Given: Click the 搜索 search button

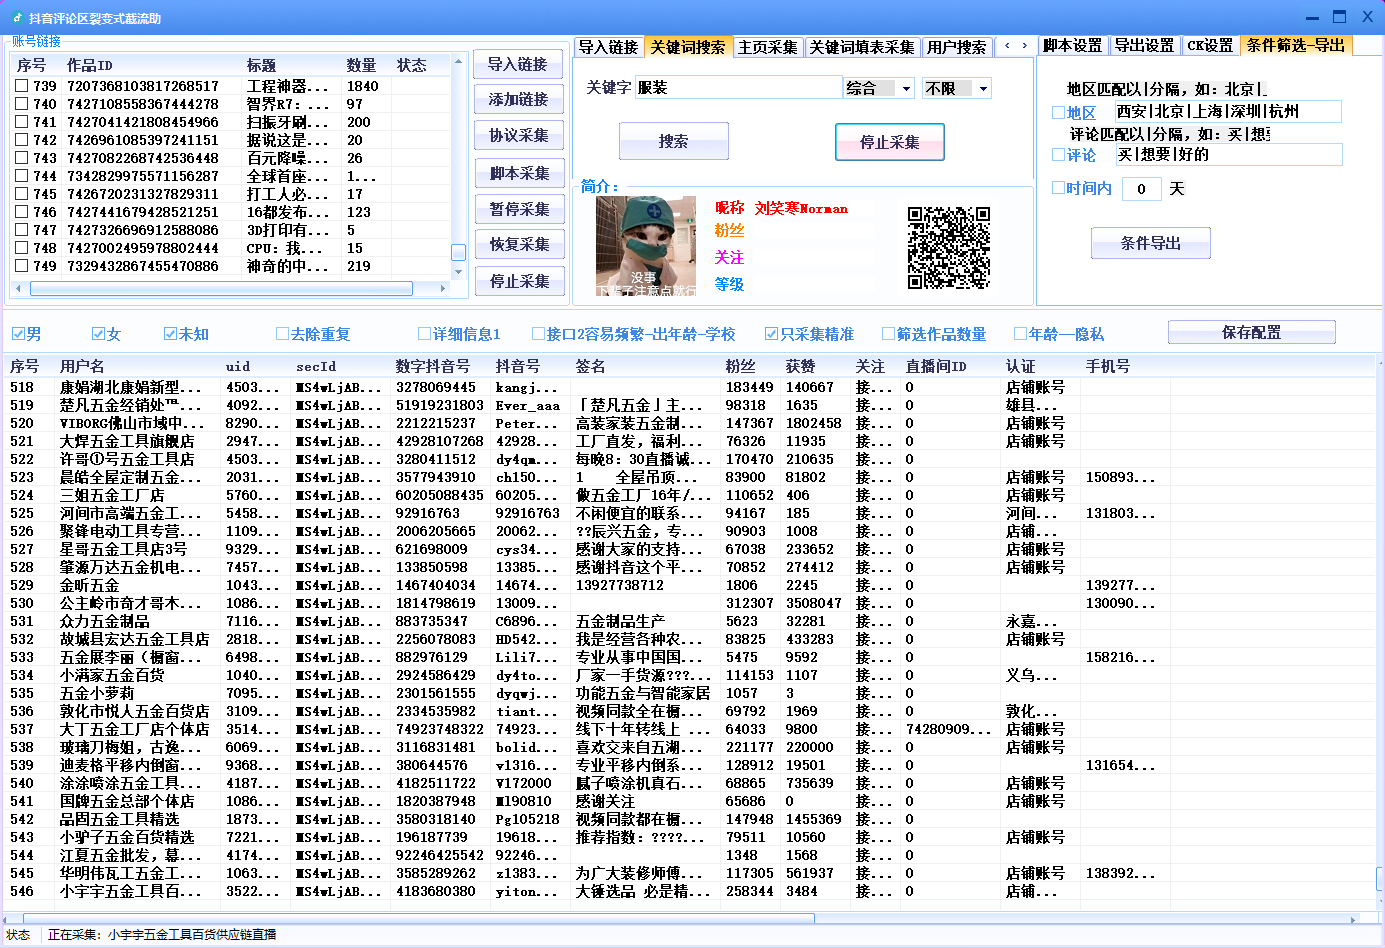Looking at the screenshot, I should (x=672, y=141).
